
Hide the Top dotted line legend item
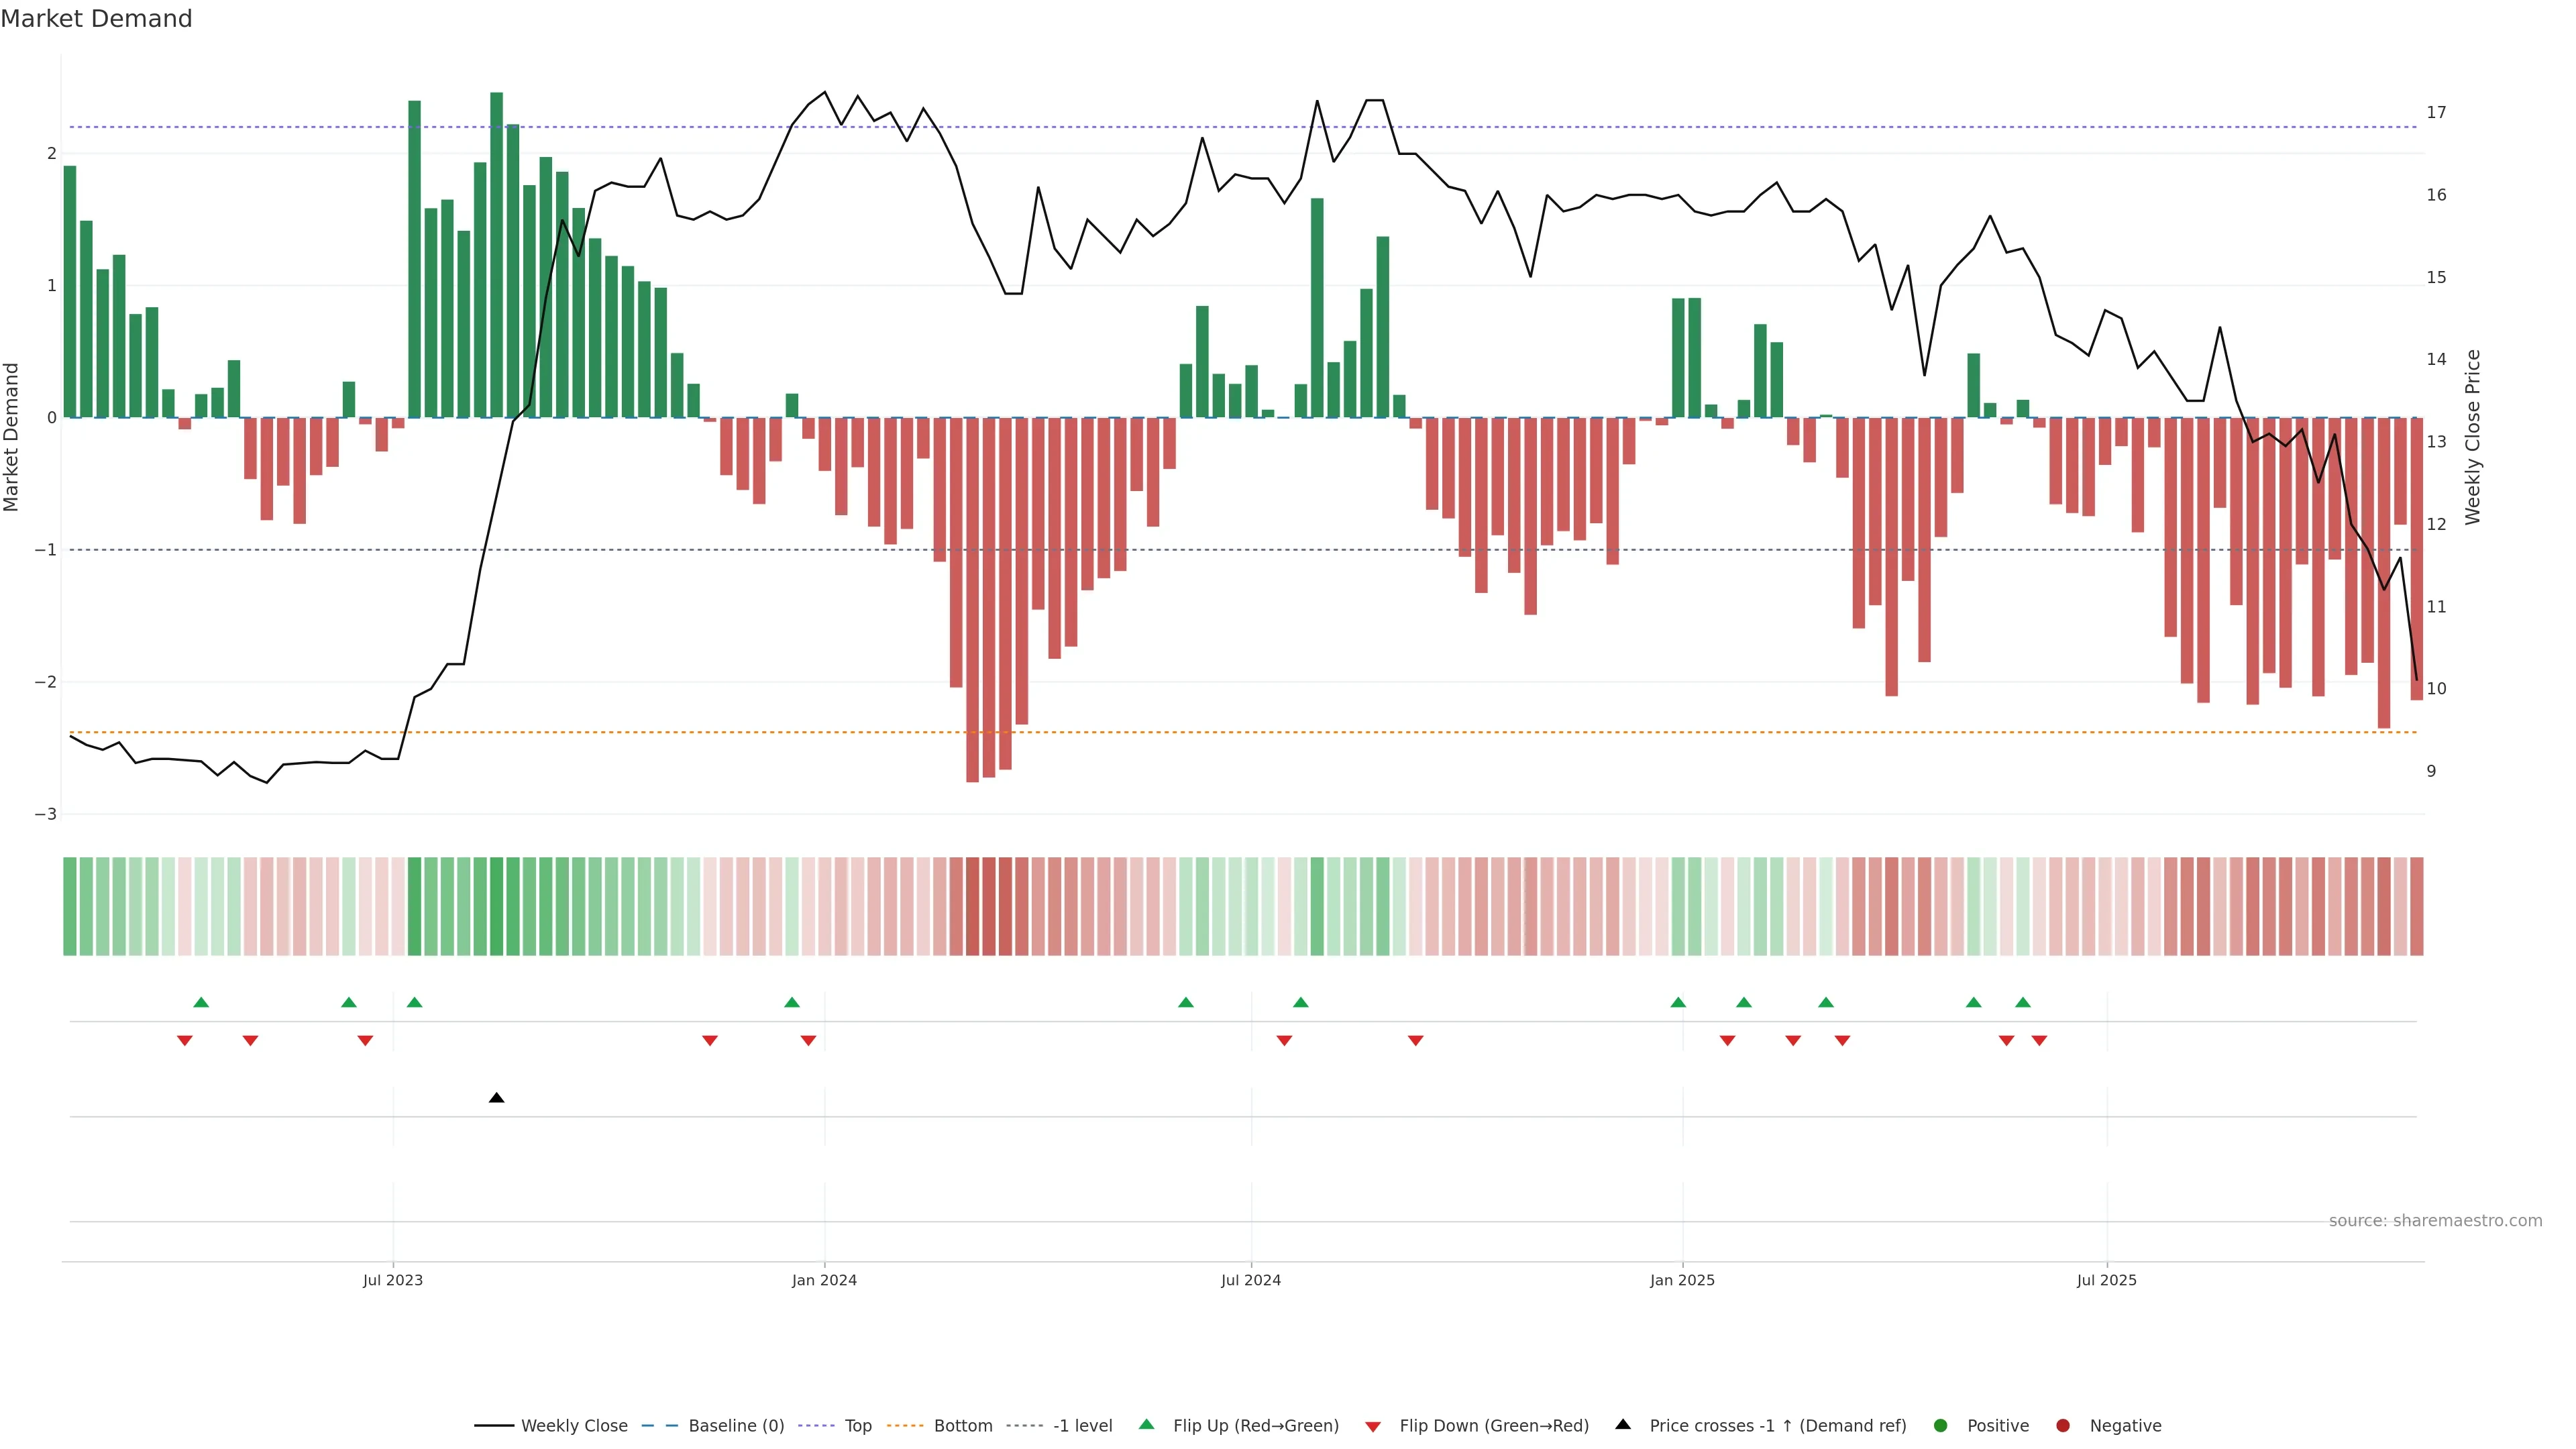pyautogui.click(x=857, y=1426)
